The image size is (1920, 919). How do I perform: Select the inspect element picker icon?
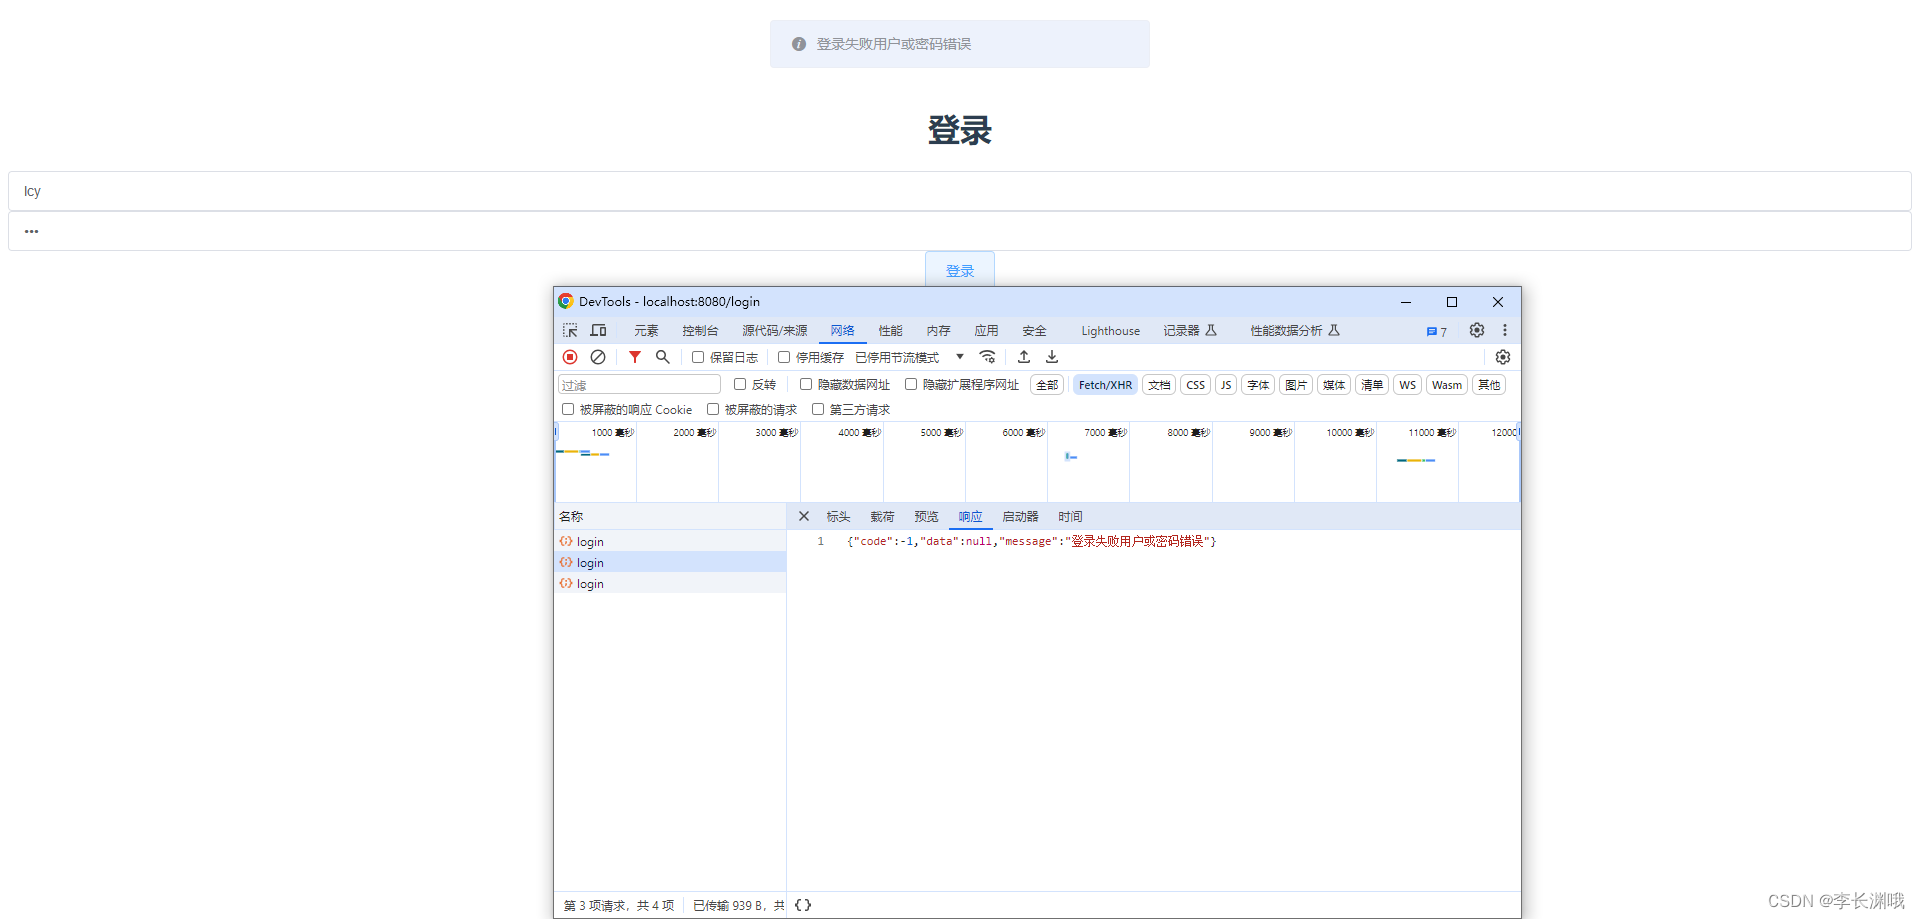(570, 330)
